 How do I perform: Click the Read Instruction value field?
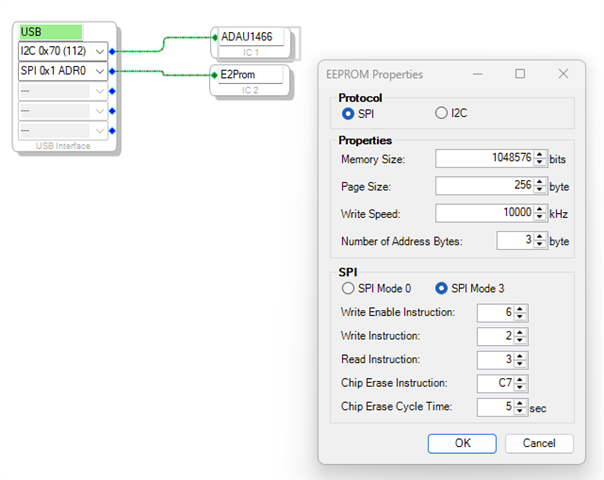point(495,360)
